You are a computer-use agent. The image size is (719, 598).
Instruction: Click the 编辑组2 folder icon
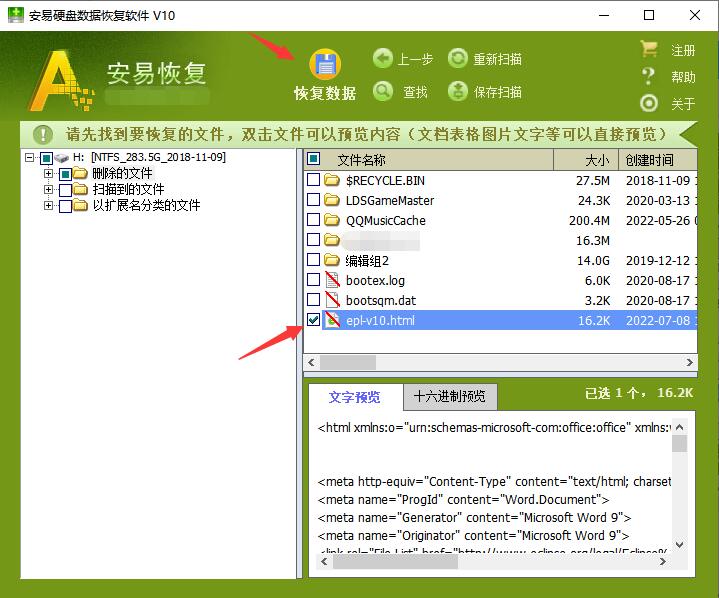coord(332,260)
